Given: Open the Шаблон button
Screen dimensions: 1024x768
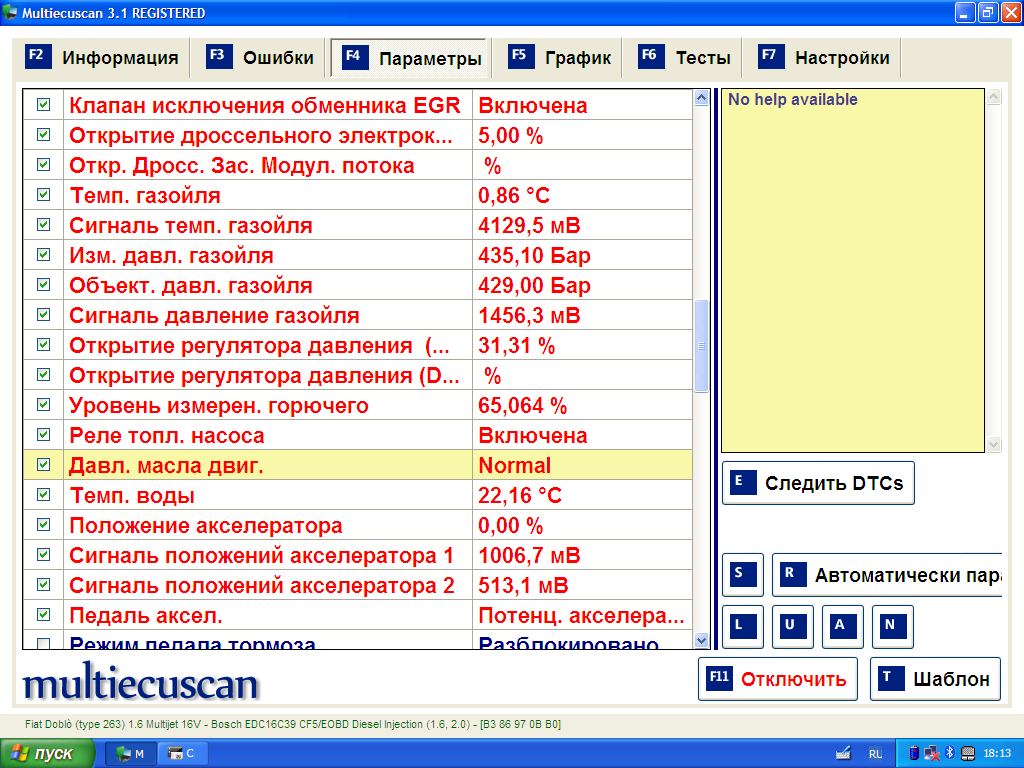Looking at the screenshot, I should click(935, 679).
